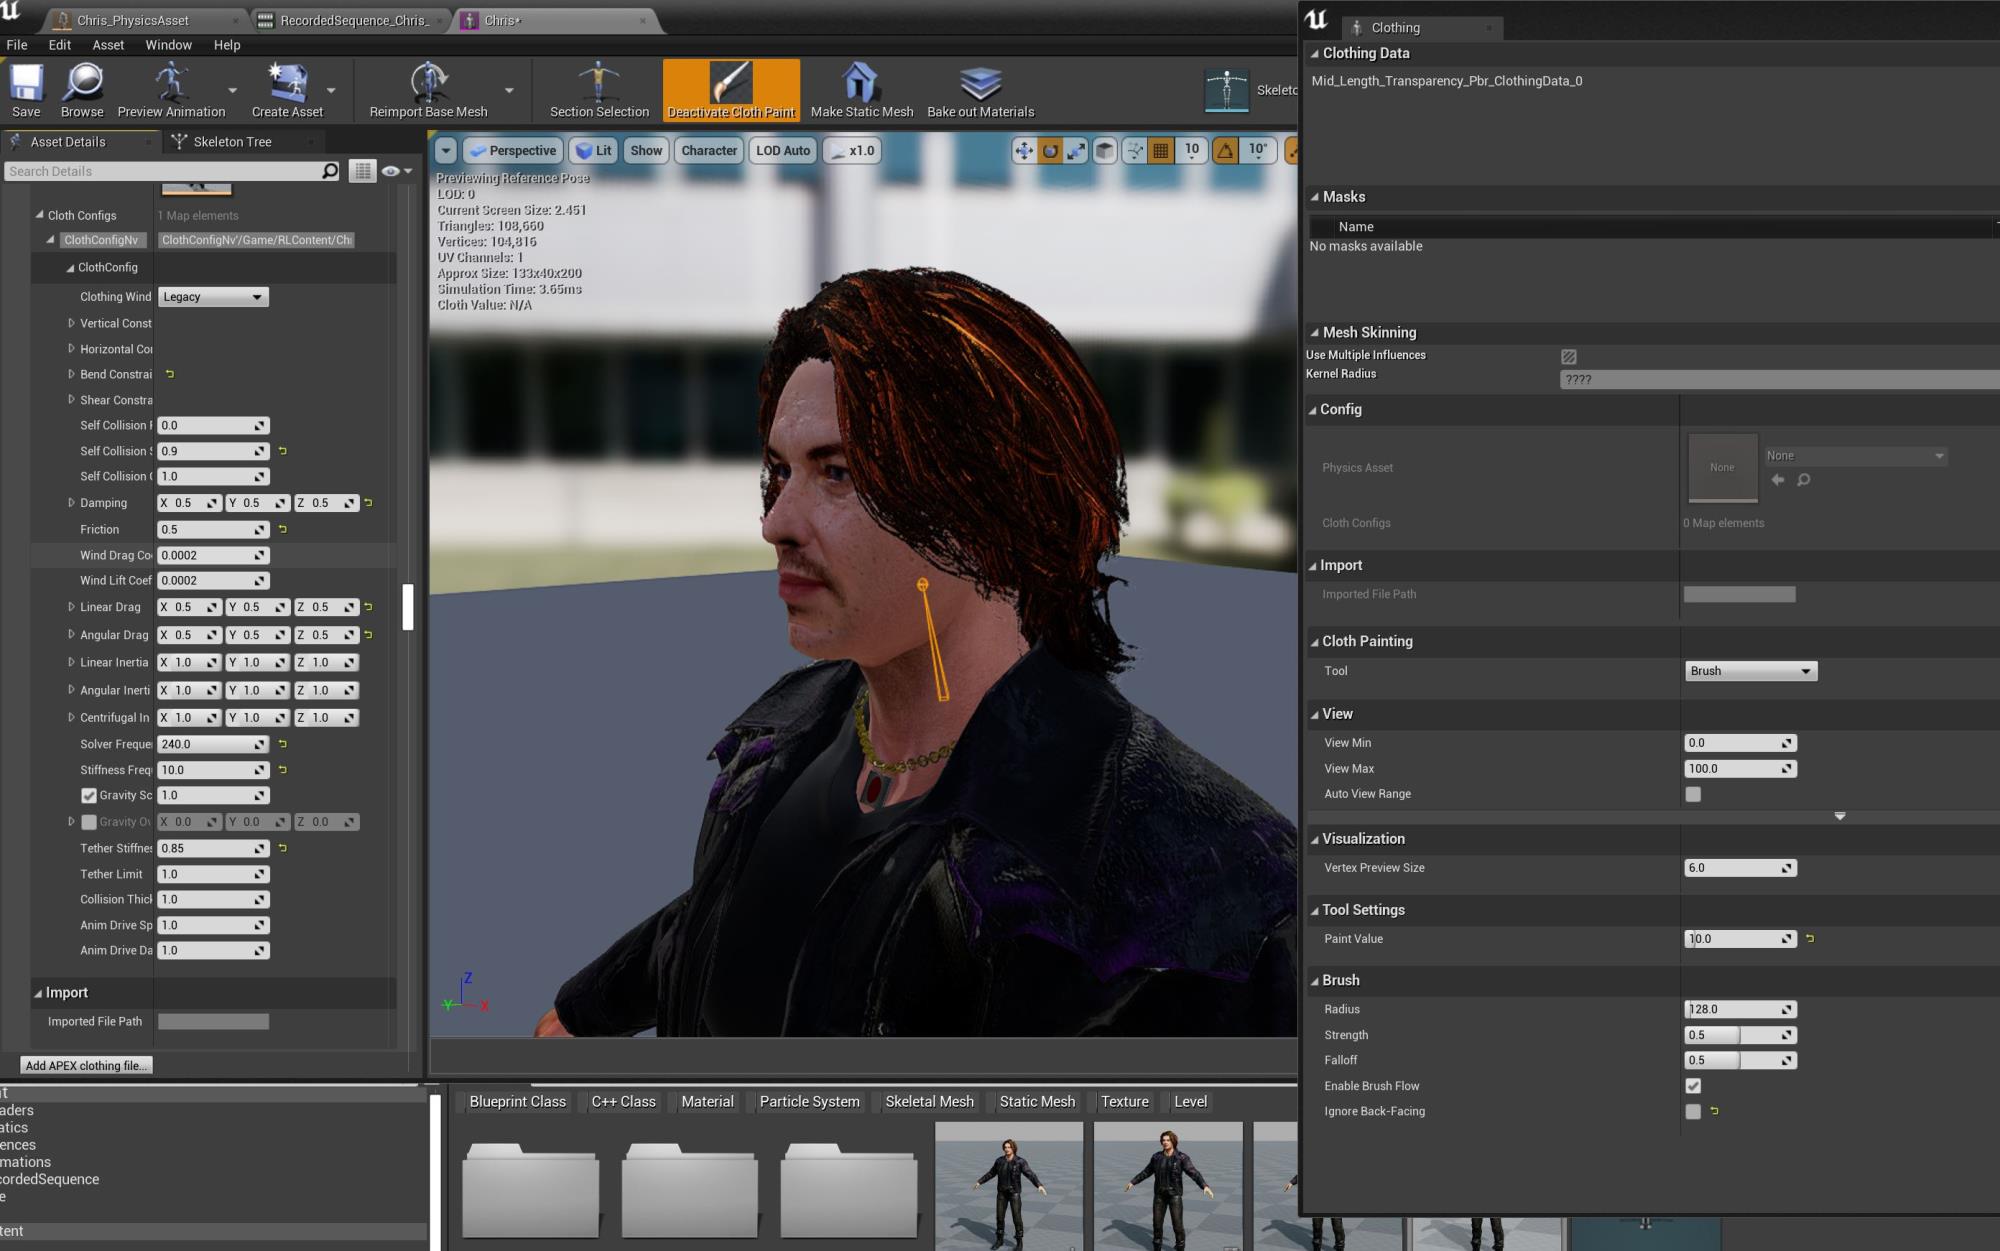Open Character viewport menu button
This screenshot has width=2000, height=1251.
coord(709,151)
